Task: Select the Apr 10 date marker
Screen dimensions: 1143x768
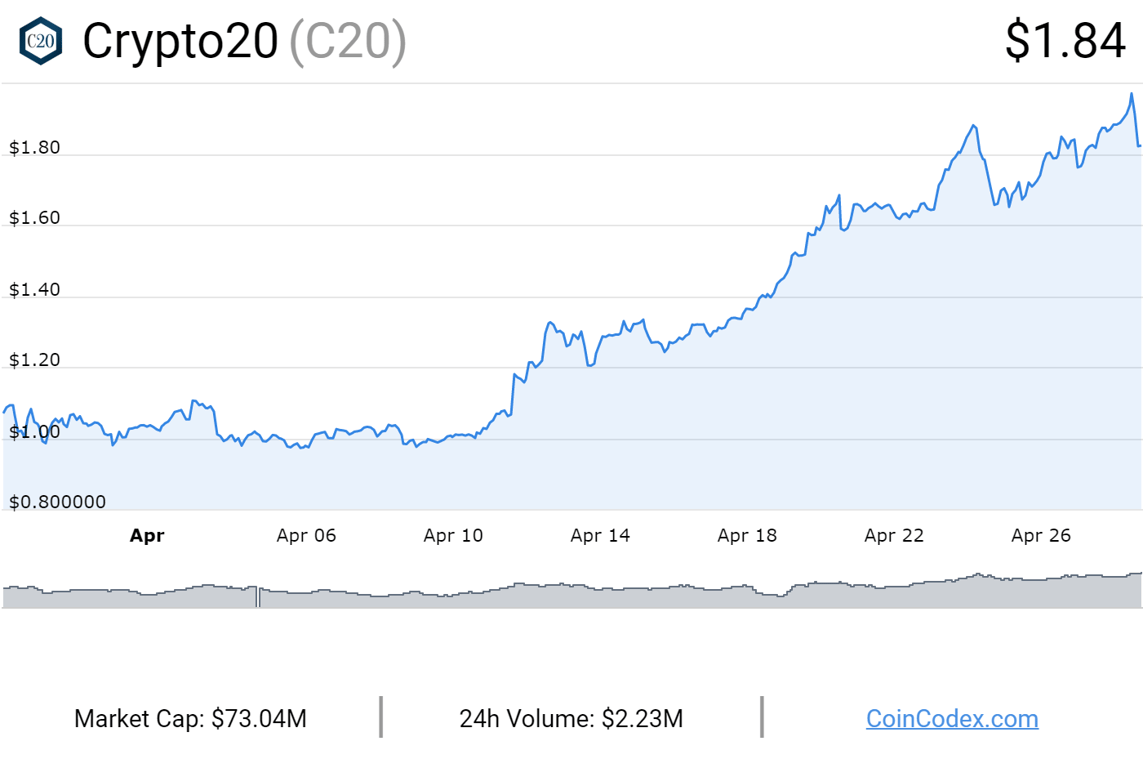Action: coord(453,535)
